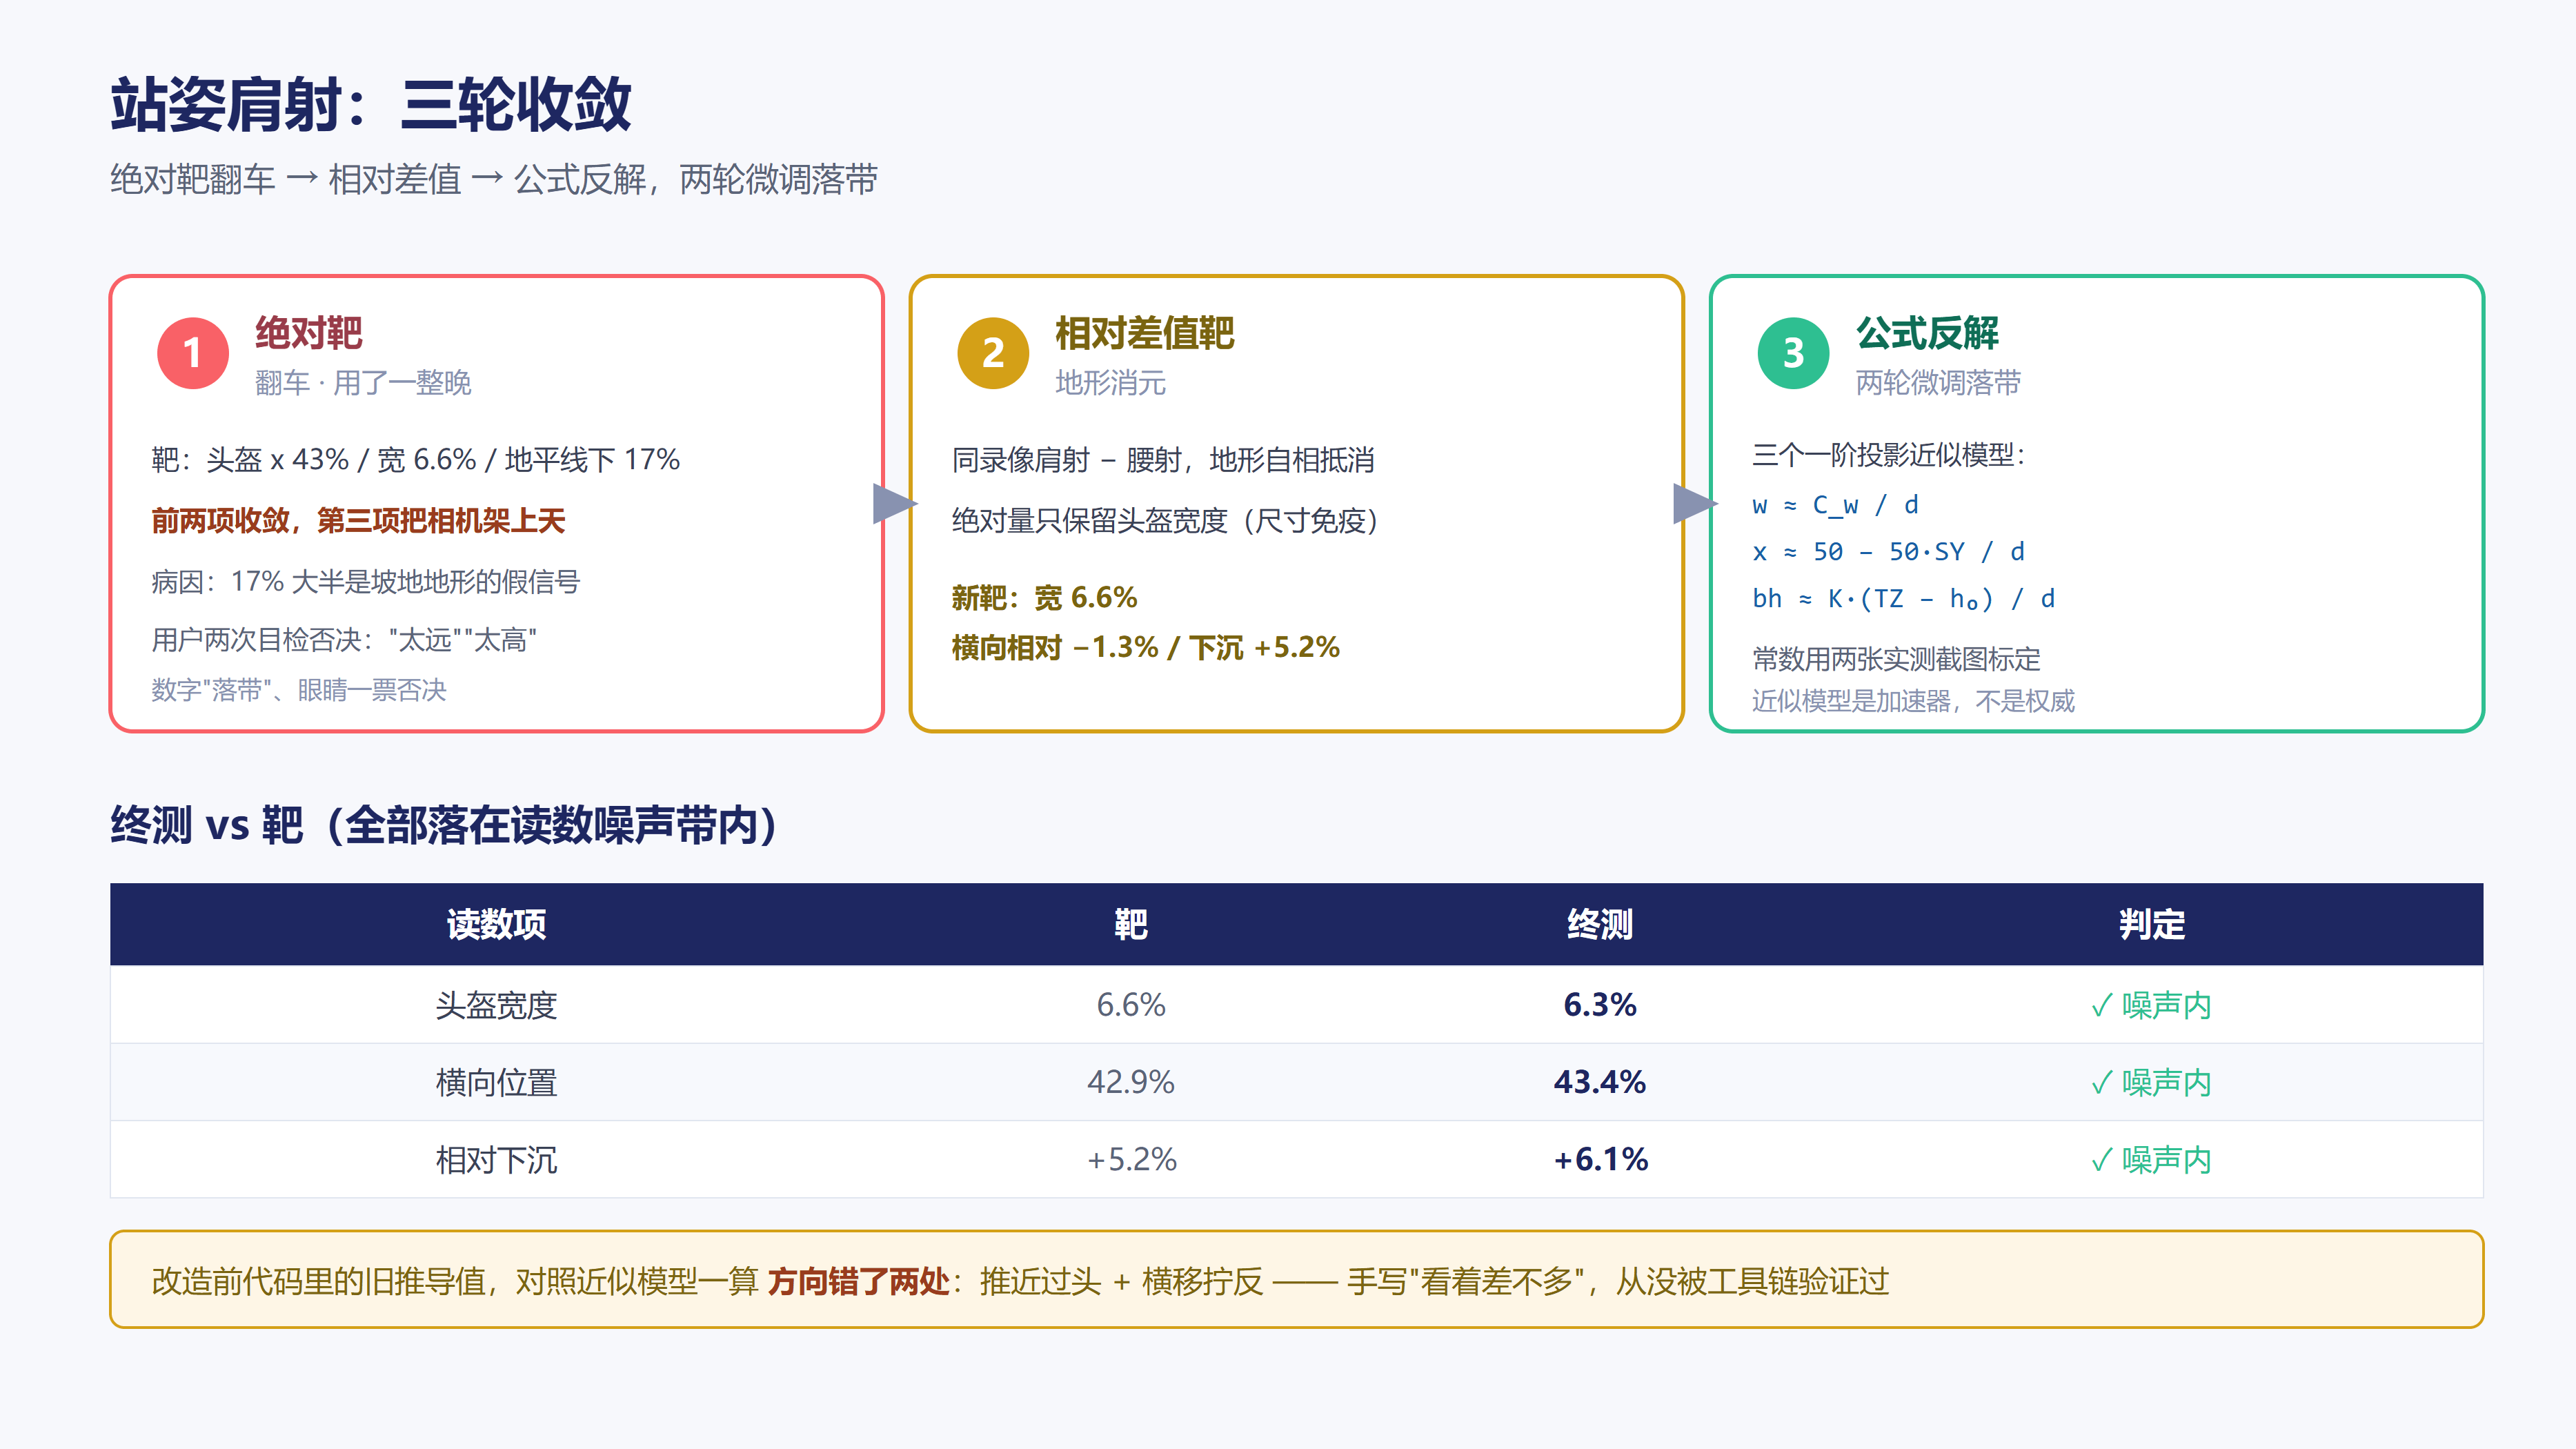Click the red circle numbered 1
The width and height of the screenshot is (2576, 1449).
click(x=193, y=353)
